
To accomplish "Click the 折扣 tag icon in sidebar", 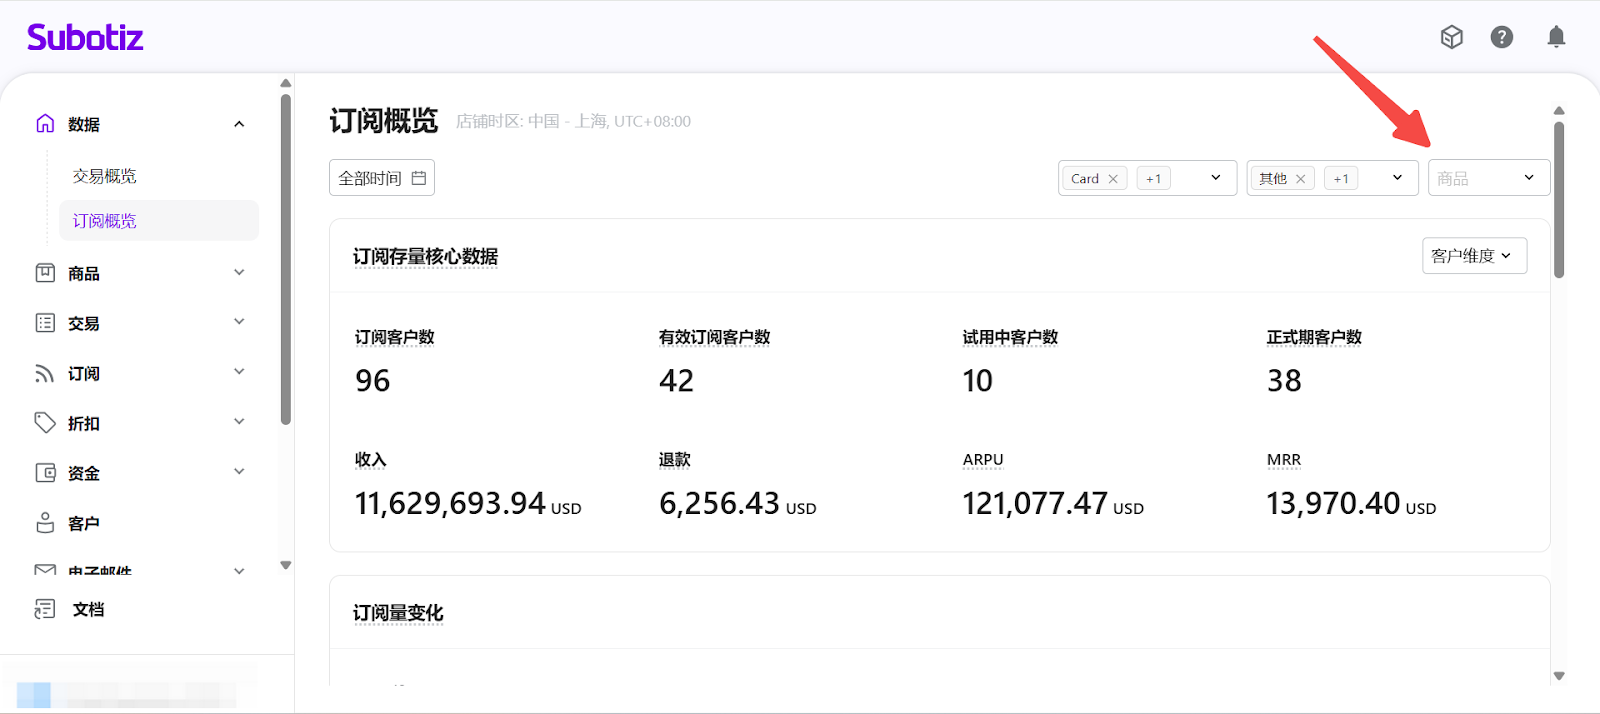I will pyautogui.click(x=45, y=423).
